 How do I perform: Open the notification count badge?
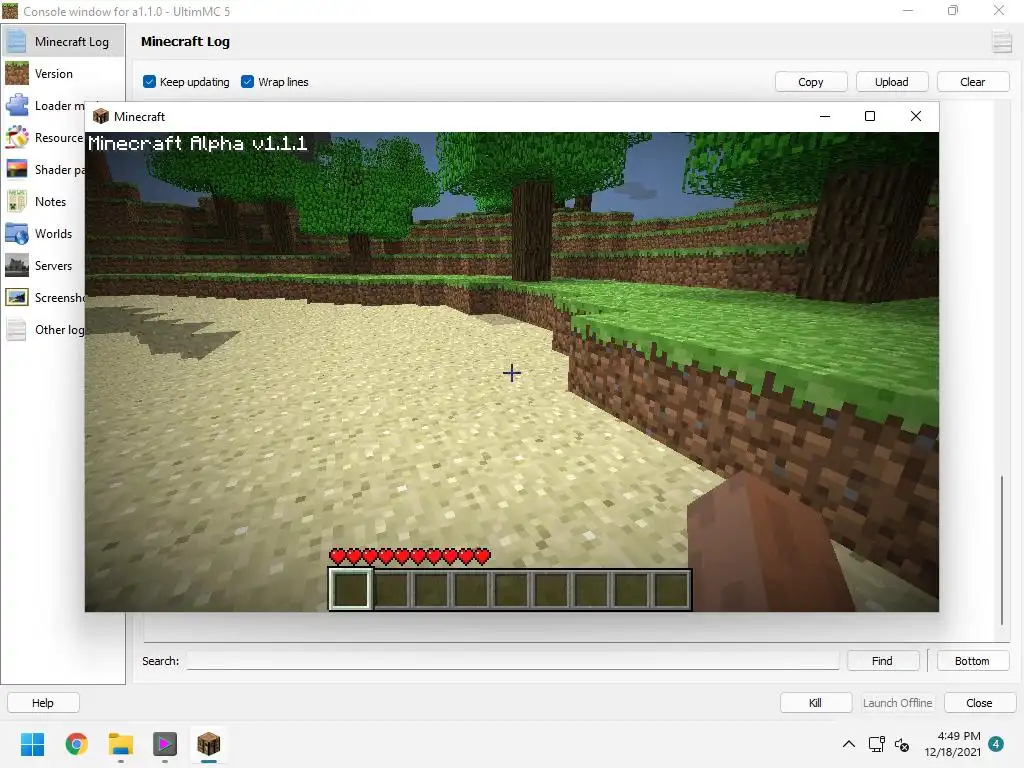point(996,744)
